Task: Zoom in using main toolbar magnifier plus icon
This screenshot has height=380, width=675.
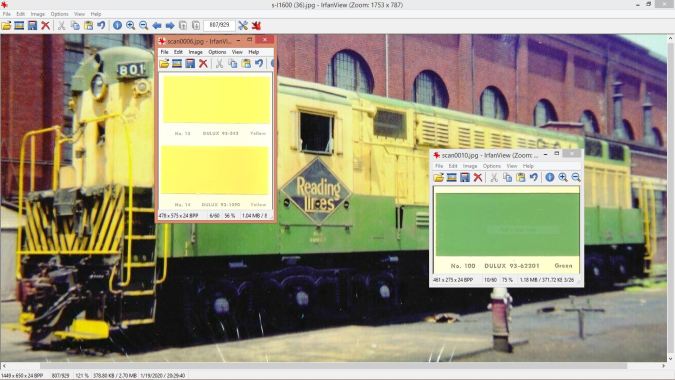Action: (130, 26)
